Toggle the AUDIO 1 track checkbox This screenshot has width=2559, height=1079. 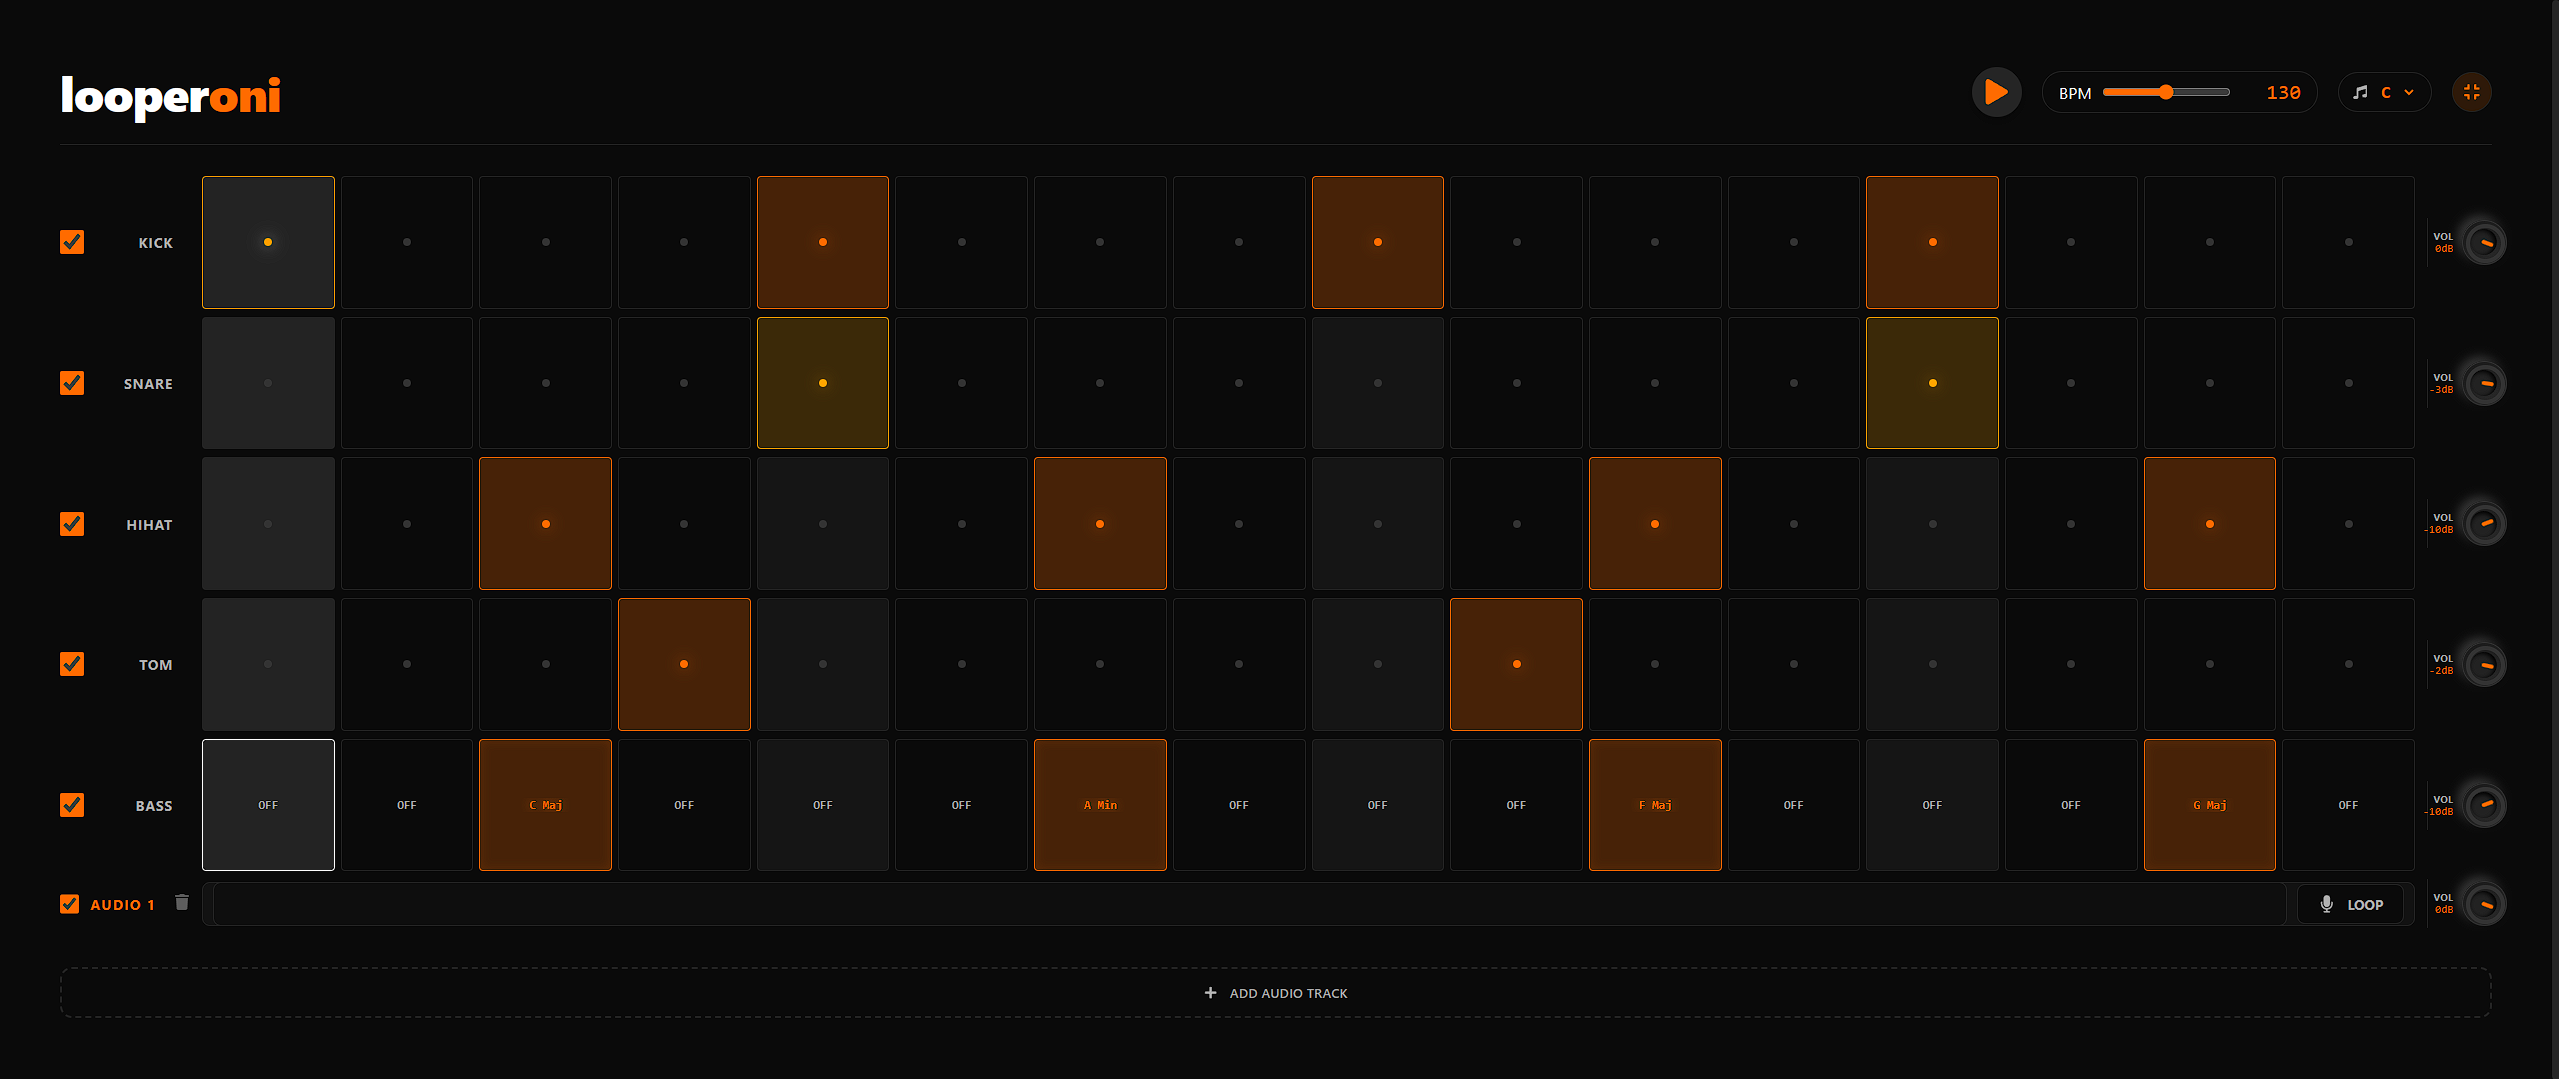click(x=68, y=903)
